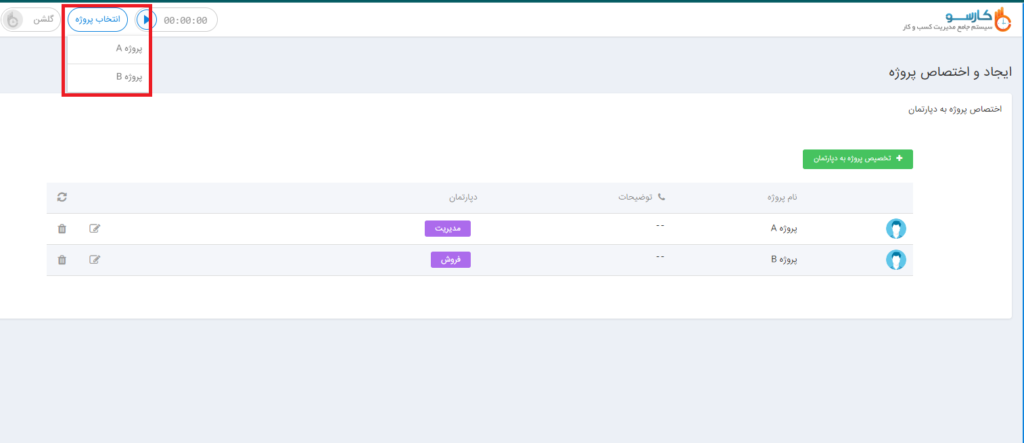Click the توضیحات column header
The image size is (1024, 443).
click(641, 197)
